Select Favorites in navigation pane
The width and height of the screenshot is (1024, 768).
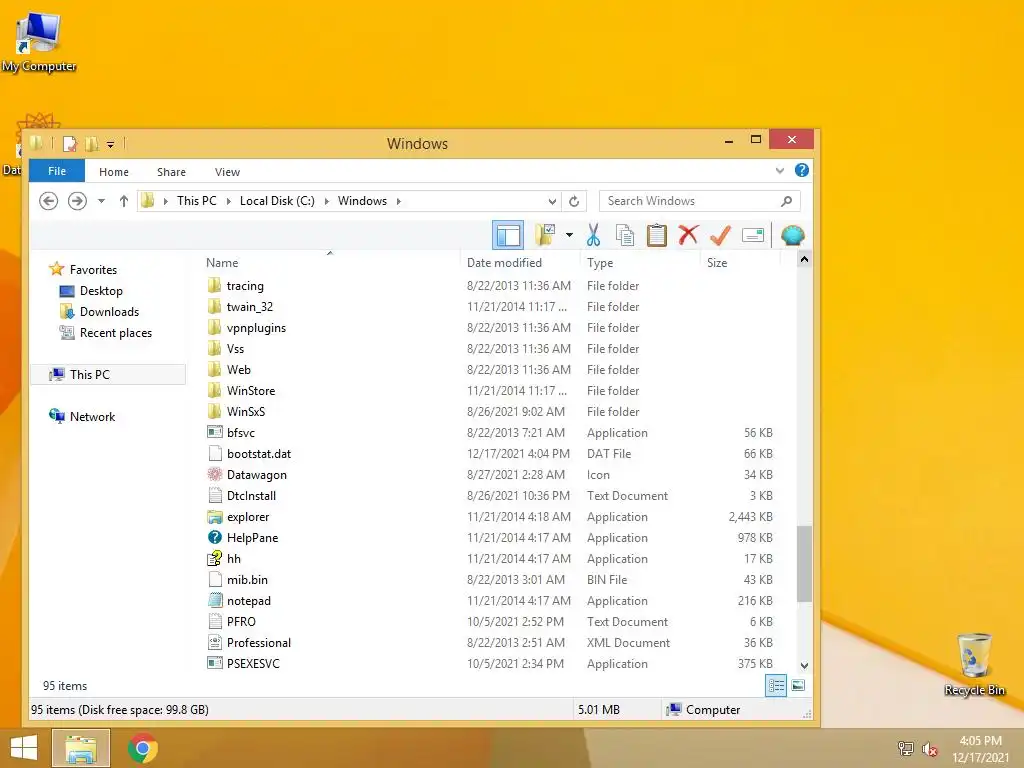pyautogui.click(x=93, y=269)
